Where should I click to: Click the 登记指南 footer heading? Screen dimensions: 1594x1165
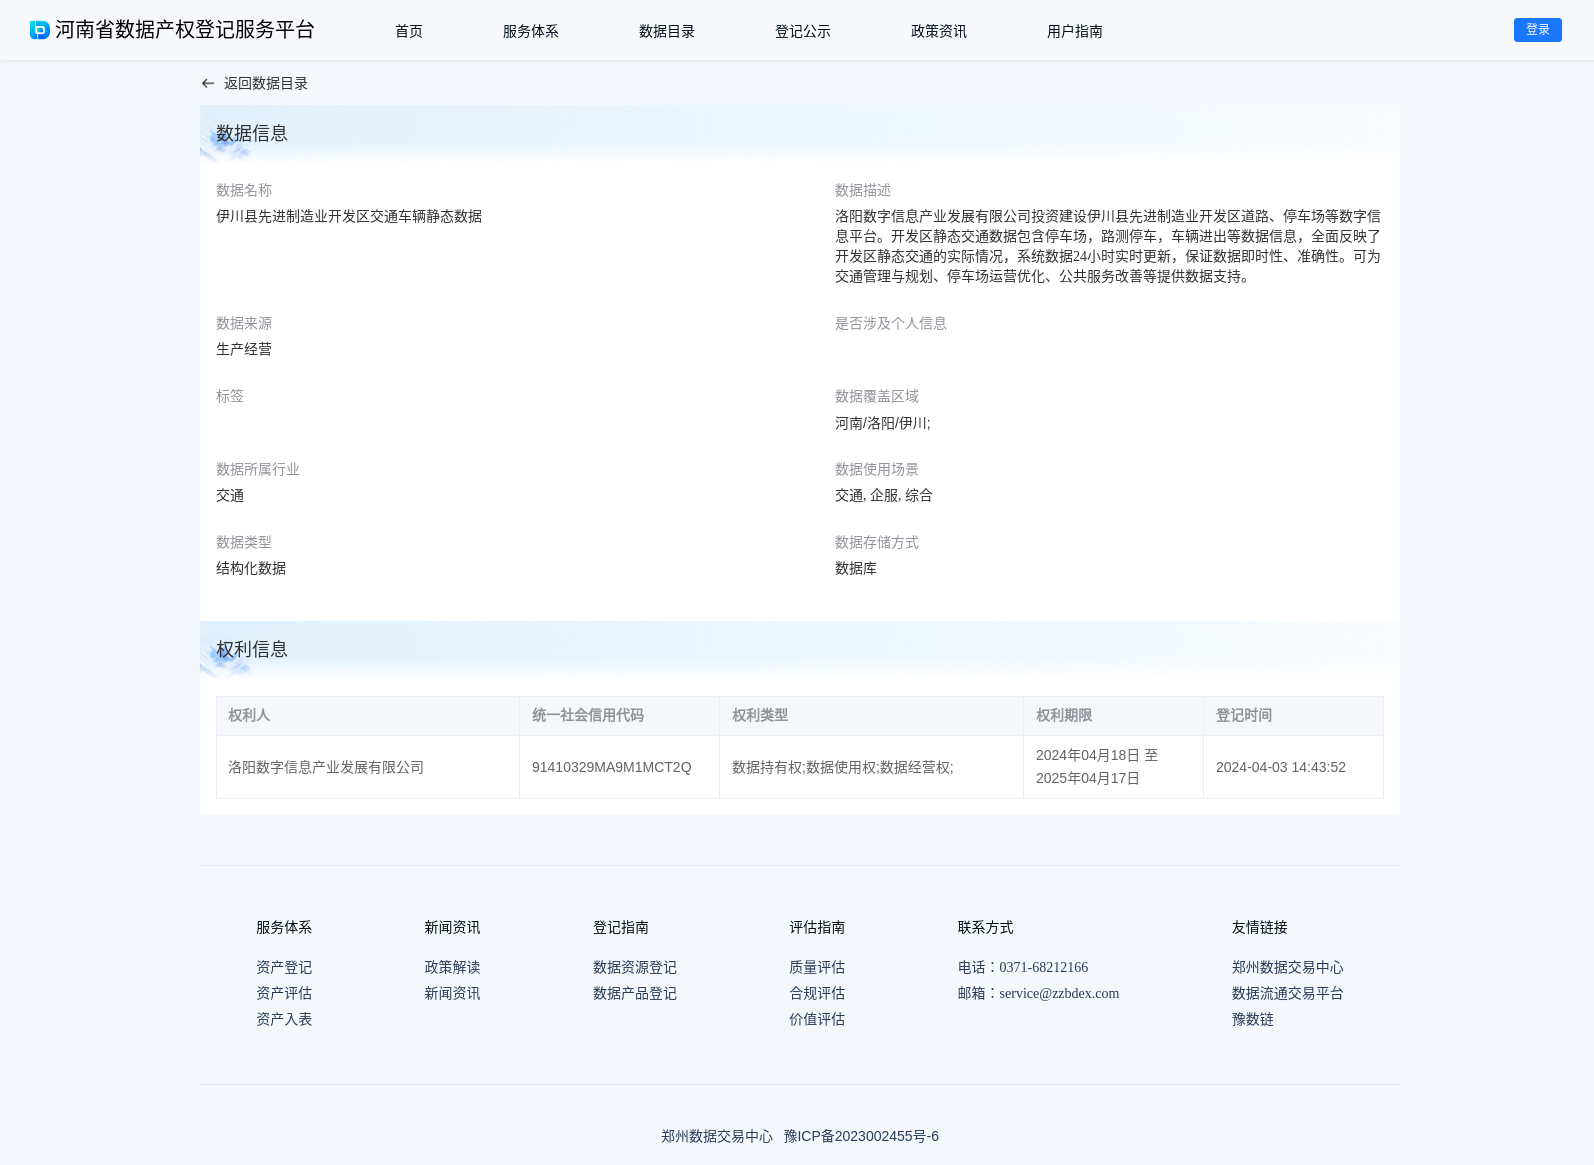(x=621, y=927)
